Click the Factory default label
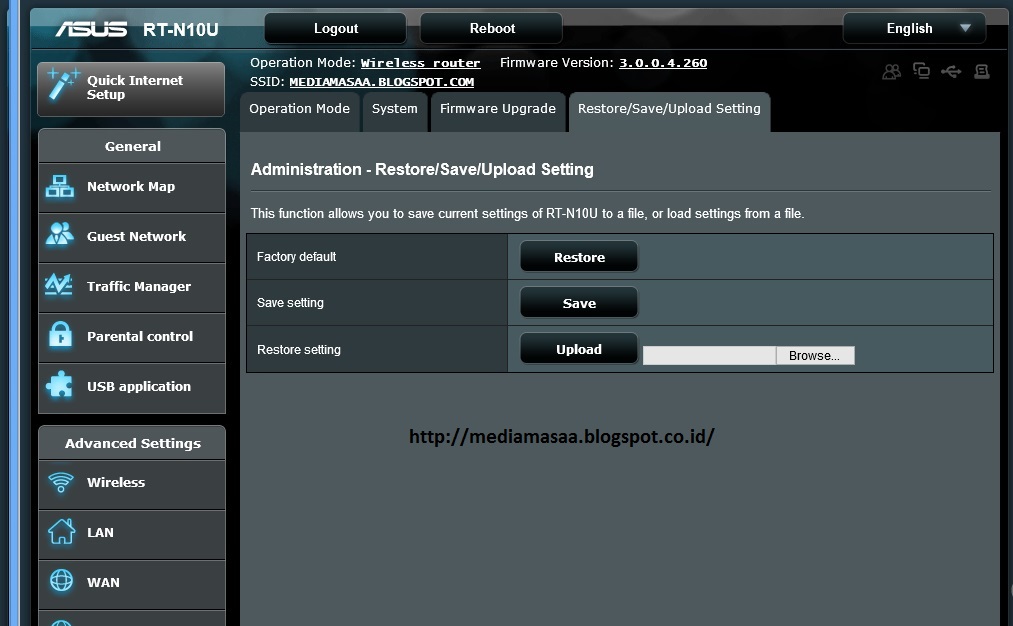The width and height of the screenshot is (1013, 626). pyautogui.click(x=297, y=256)
